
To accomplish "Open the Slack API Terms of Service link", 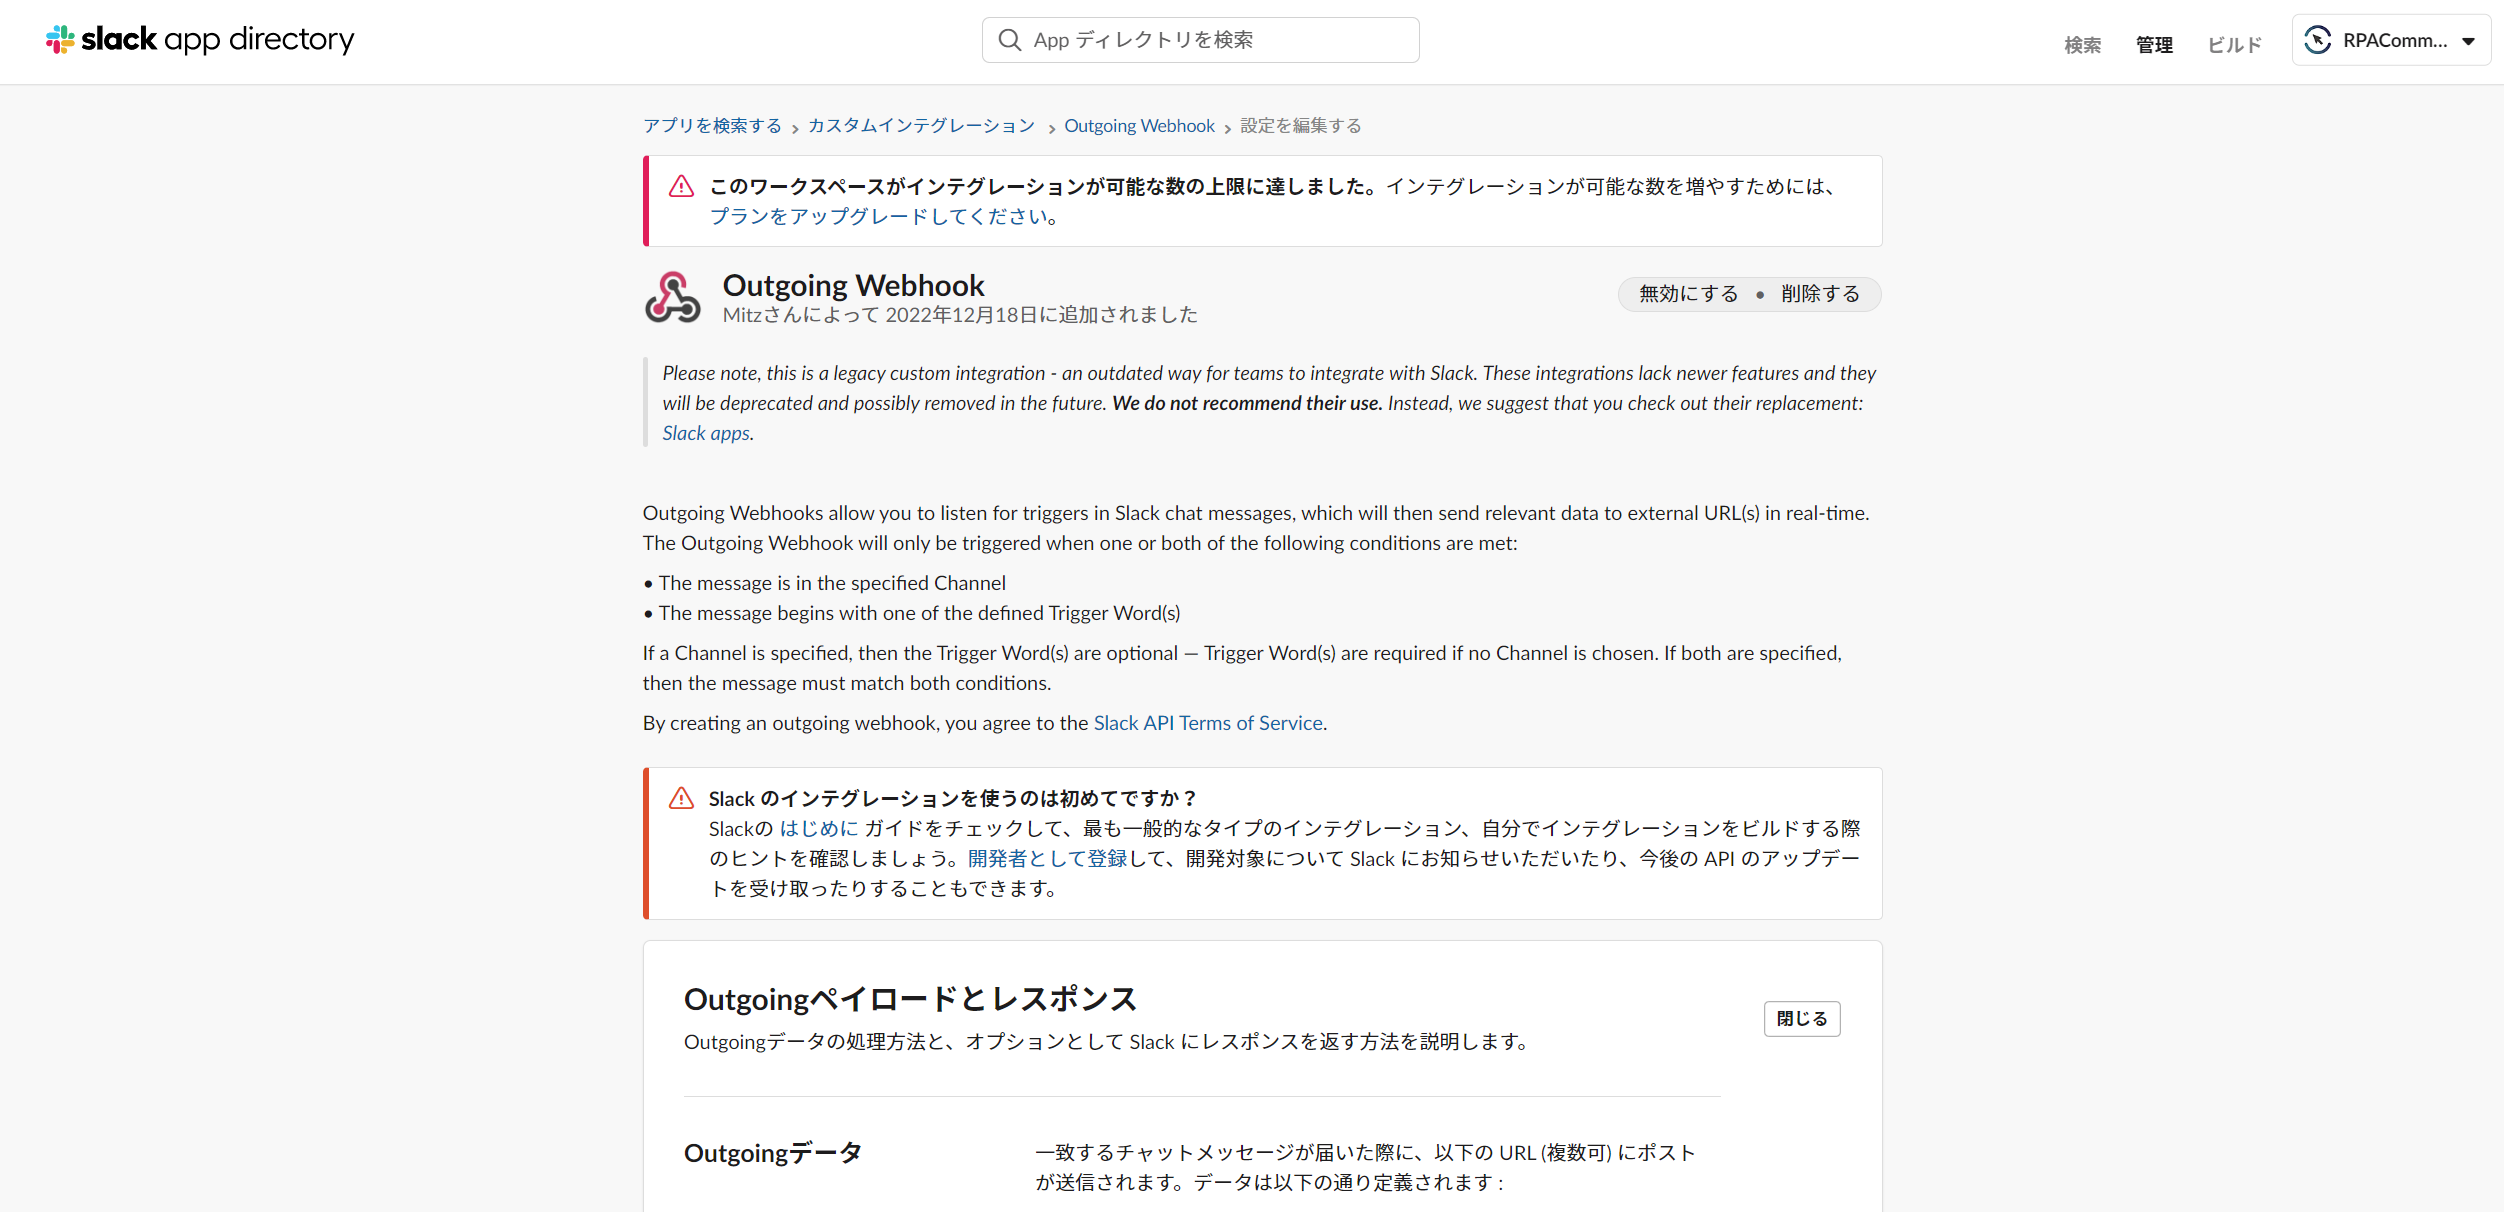I will tap(1207, 722).
